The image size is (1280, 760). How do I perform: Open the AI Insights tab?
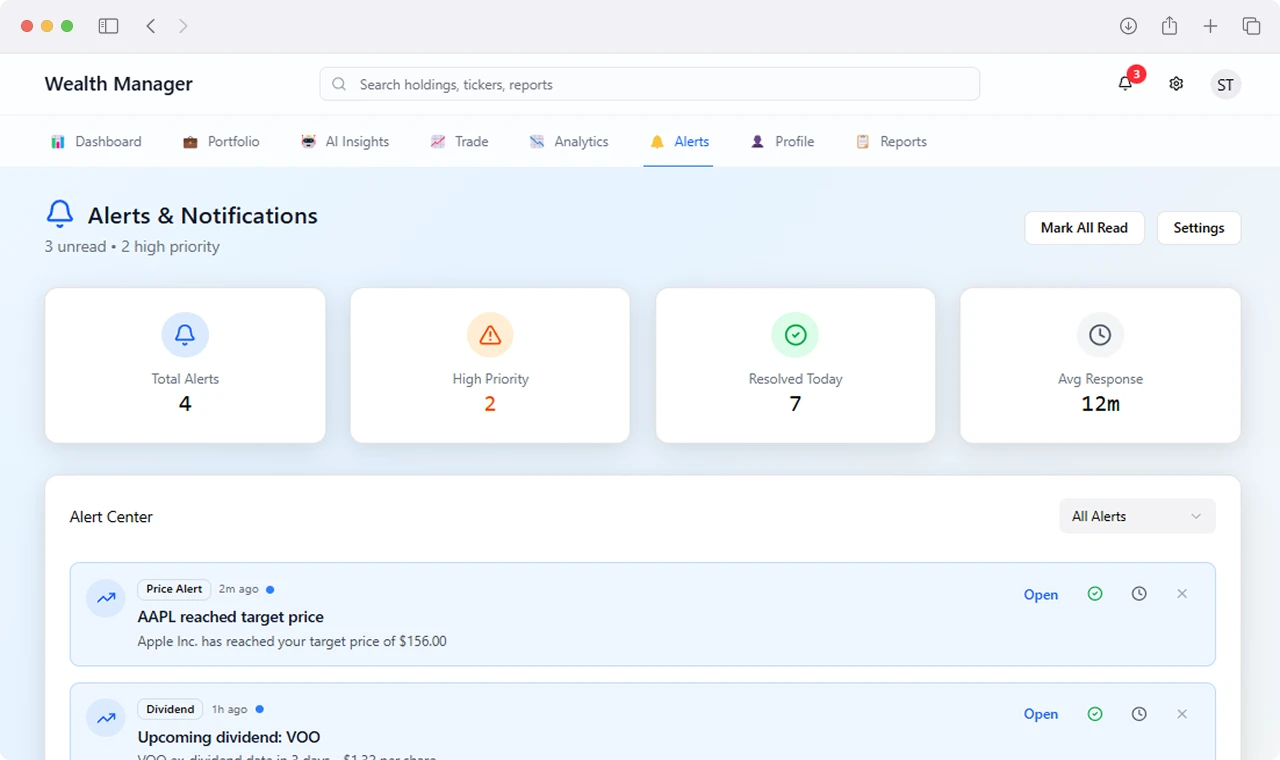345,141
